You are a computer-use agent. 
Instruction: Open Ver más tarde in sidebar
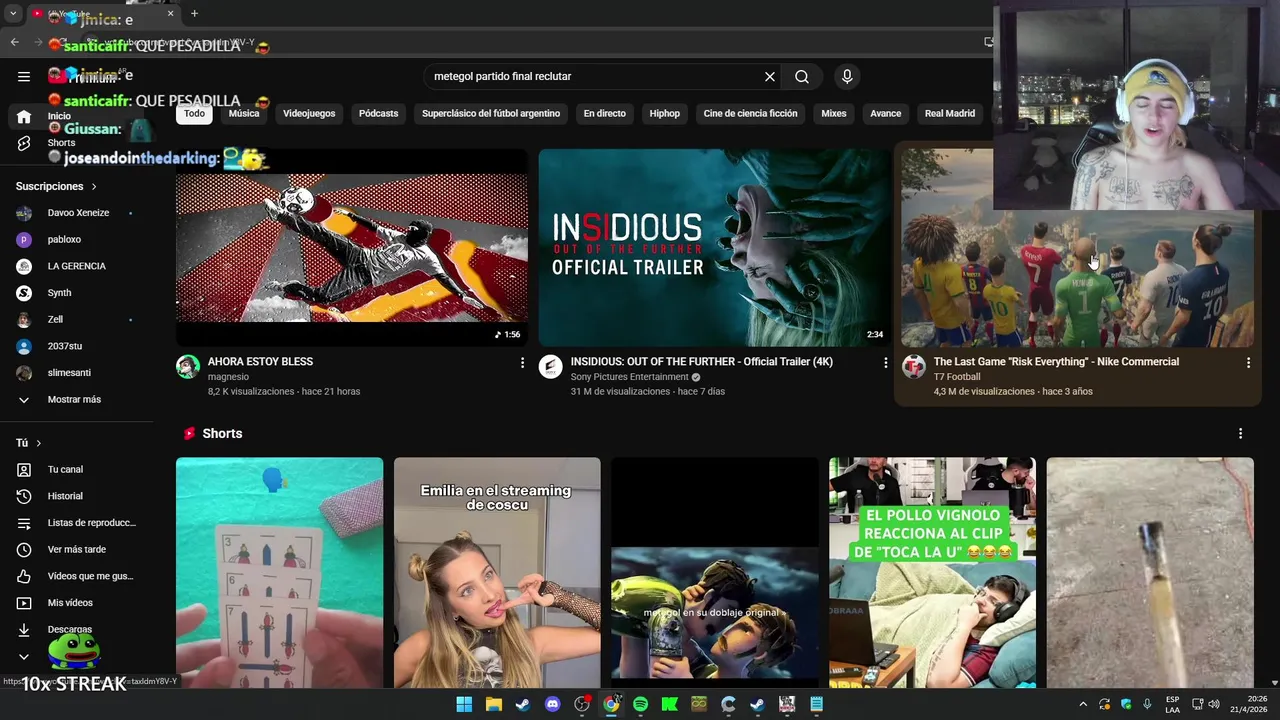point(76,549)
